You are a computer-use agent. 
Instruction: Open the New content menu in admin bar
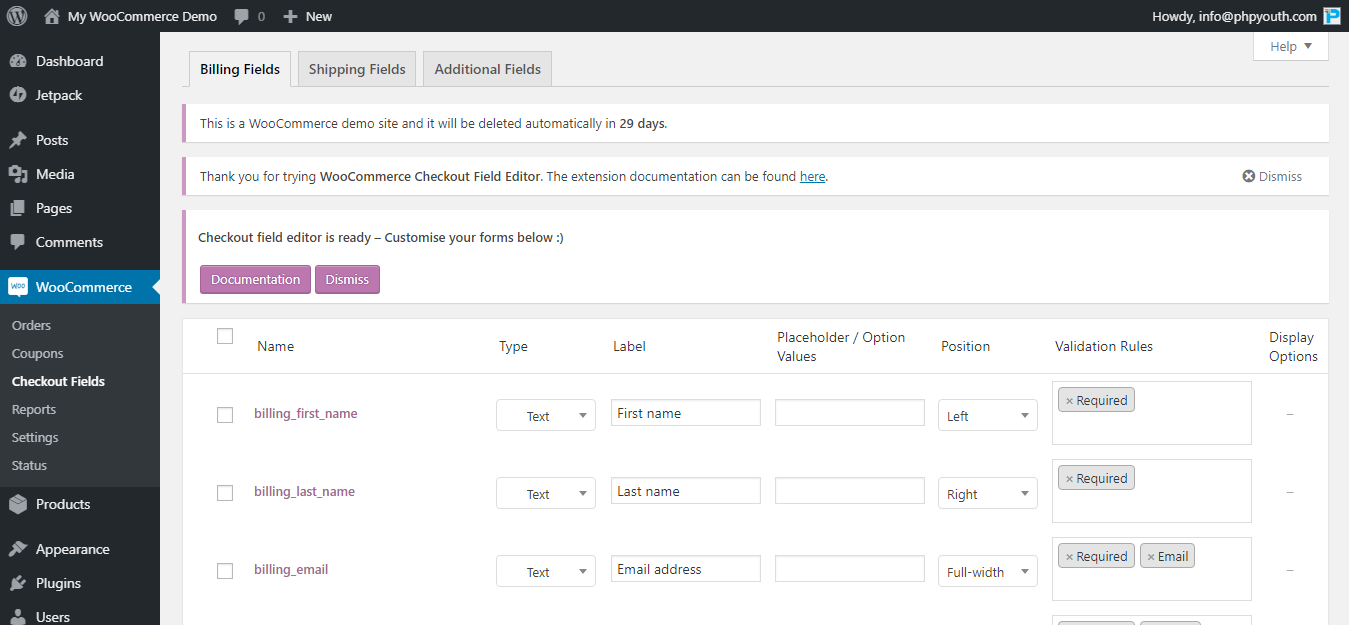[306, 15]
